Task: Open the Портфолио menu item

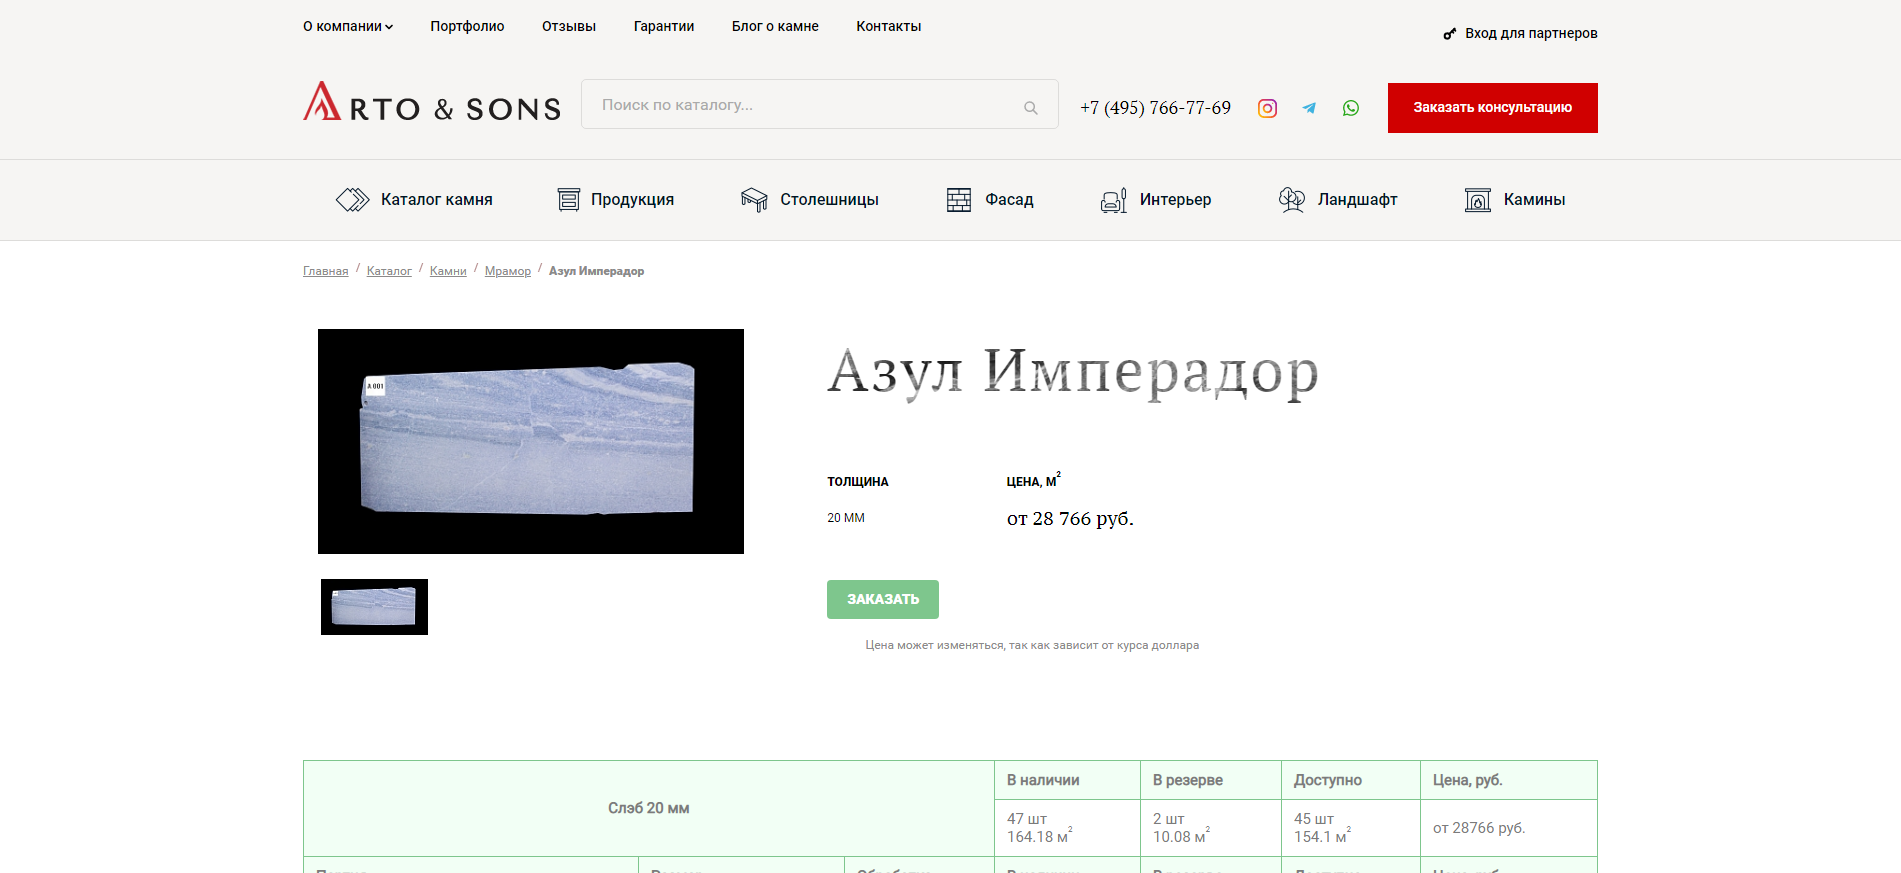Action: pos(467,27)
